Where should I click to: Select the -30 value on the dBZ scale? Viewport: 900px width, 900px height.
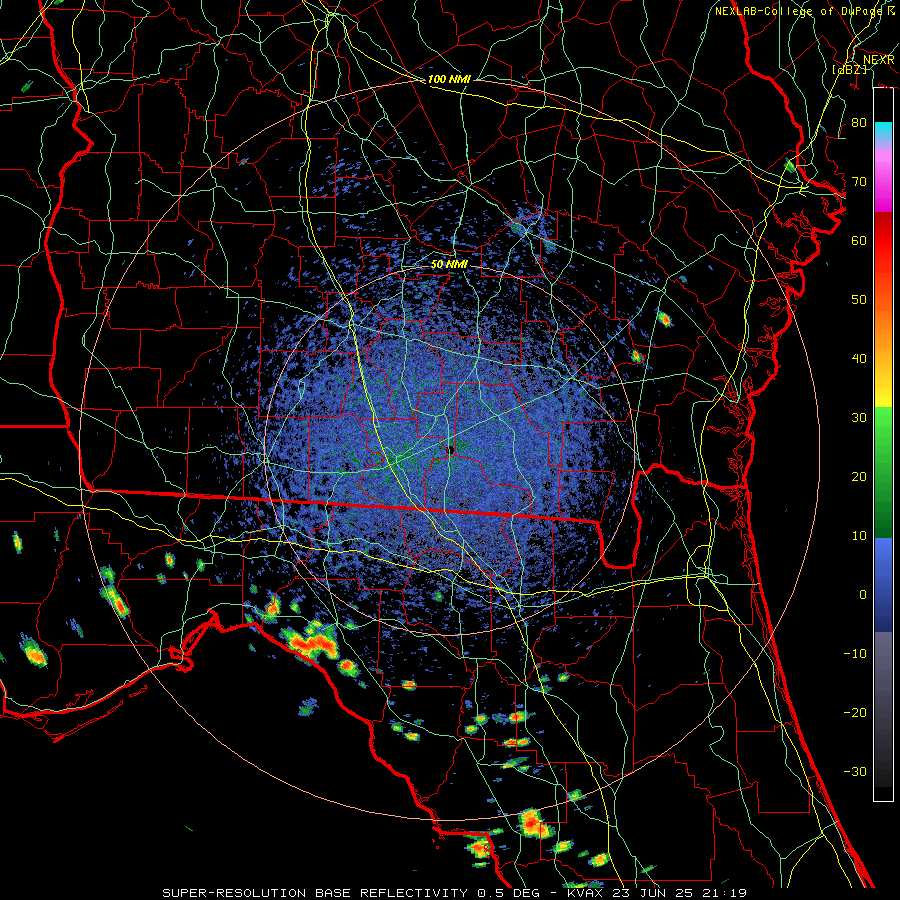click(855, 771)
